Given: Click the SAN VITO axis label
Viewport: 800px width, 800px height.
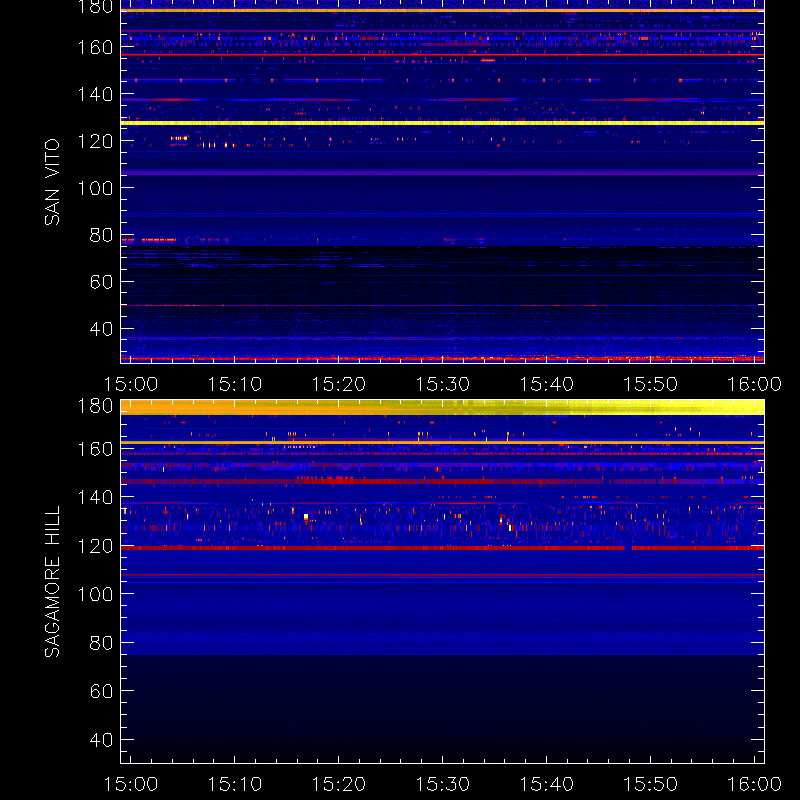Looking at the screenshot, I should point(52,182).
